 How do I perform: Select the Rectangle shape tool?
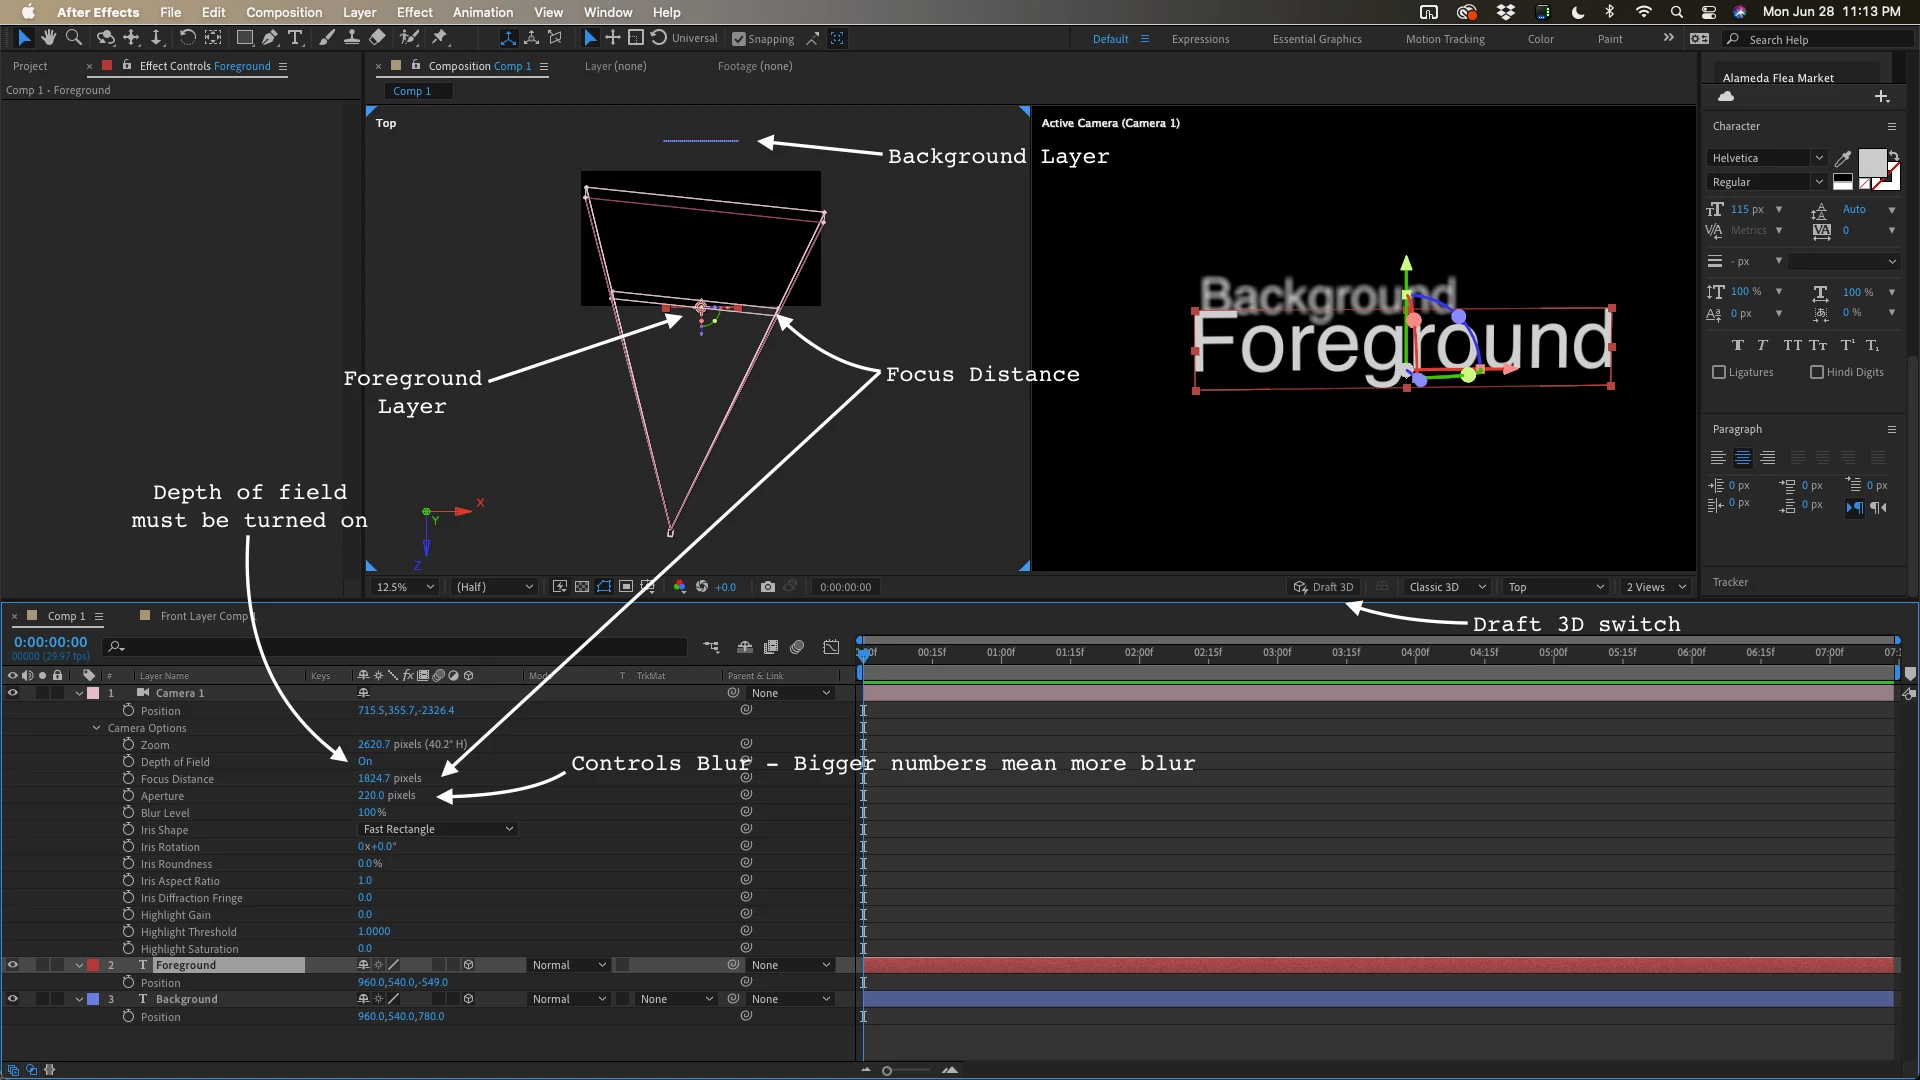tap(244, 38)
